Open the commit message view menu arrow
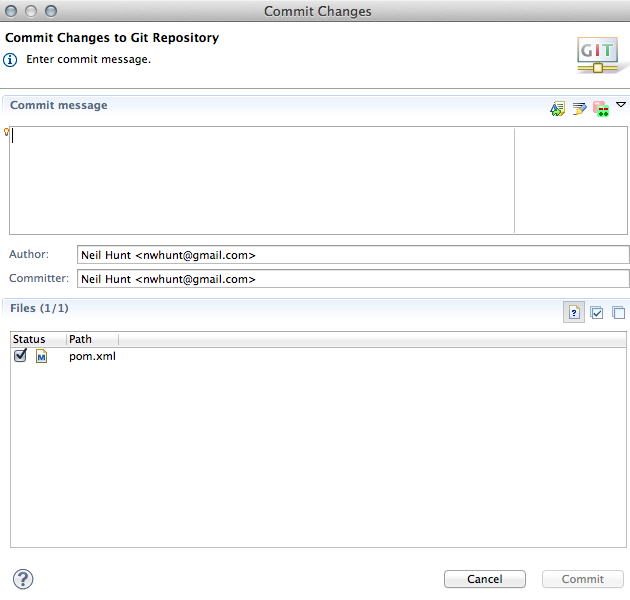The image size is (630, 600). tap(621, 105)
